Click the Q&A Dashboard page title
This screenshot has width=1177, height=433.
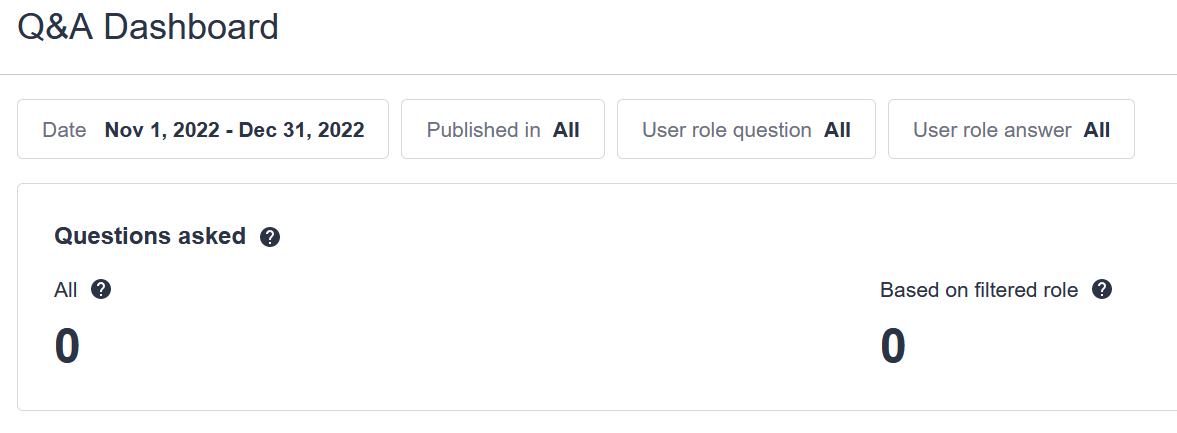[148, 28]
